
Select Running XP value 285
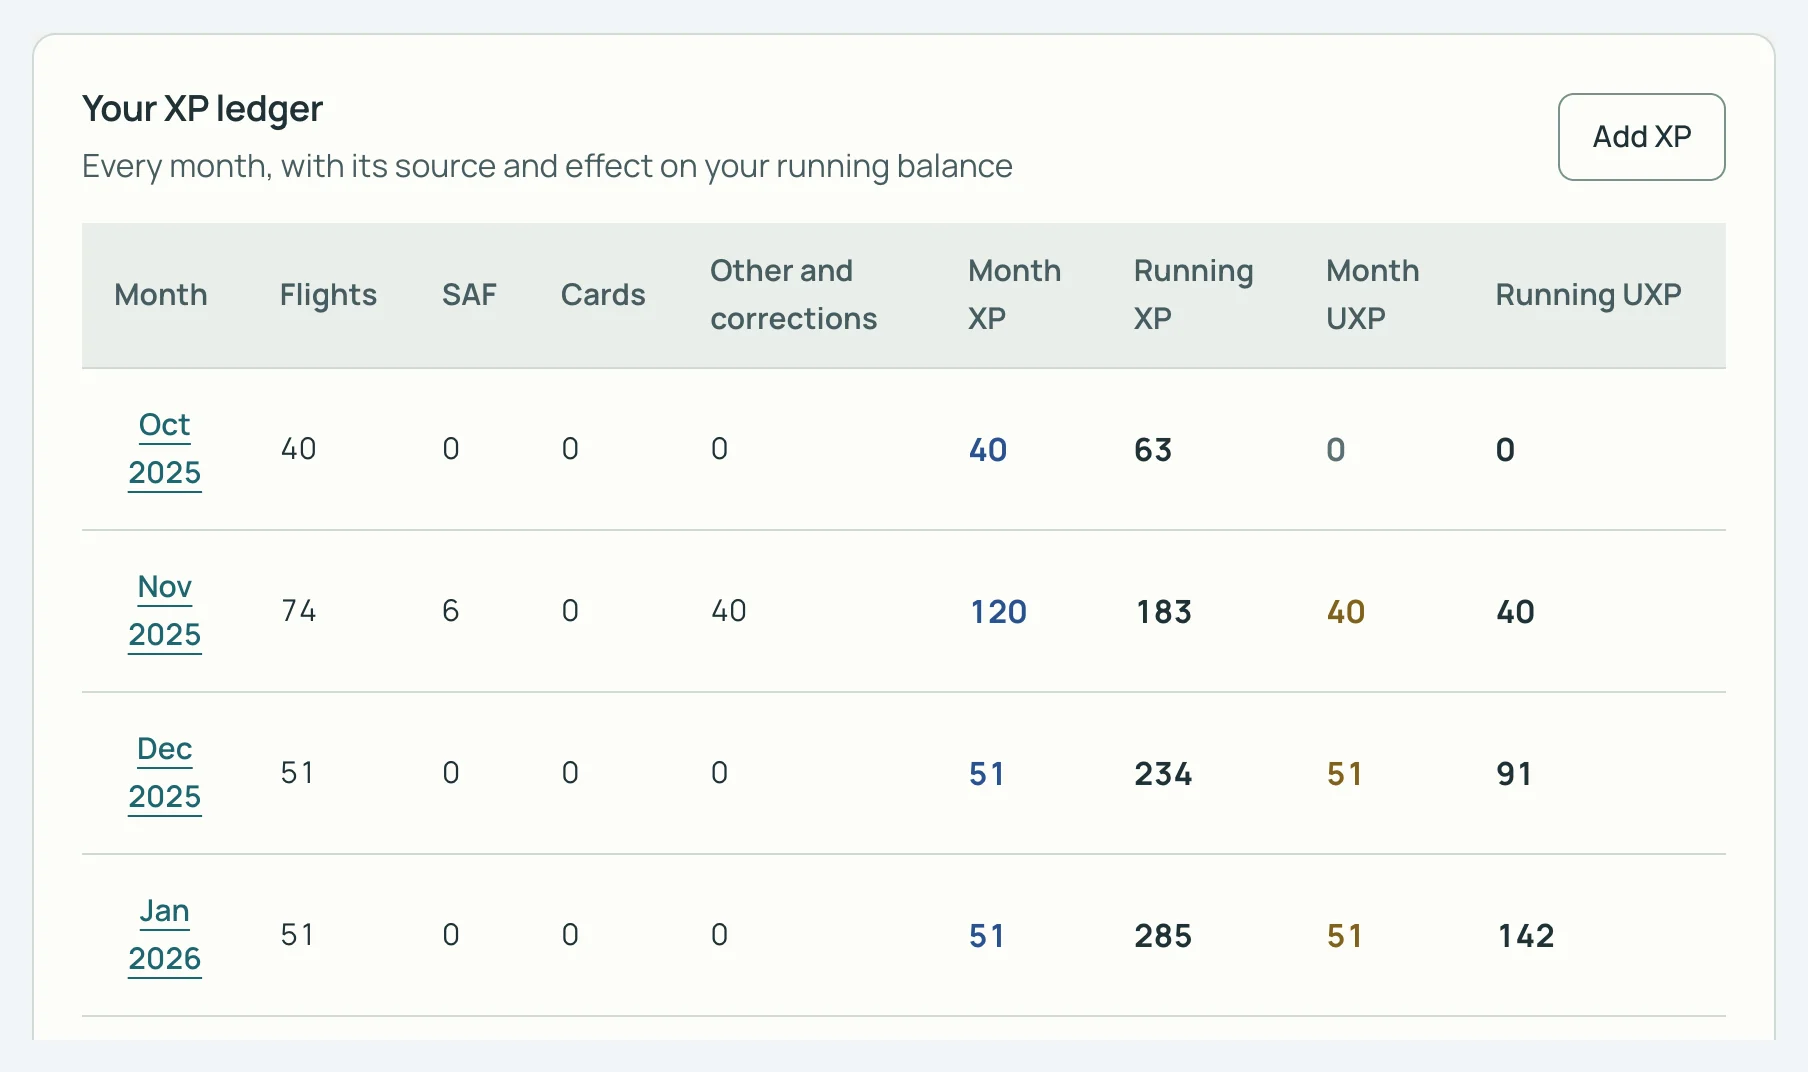click(1163, 936)
